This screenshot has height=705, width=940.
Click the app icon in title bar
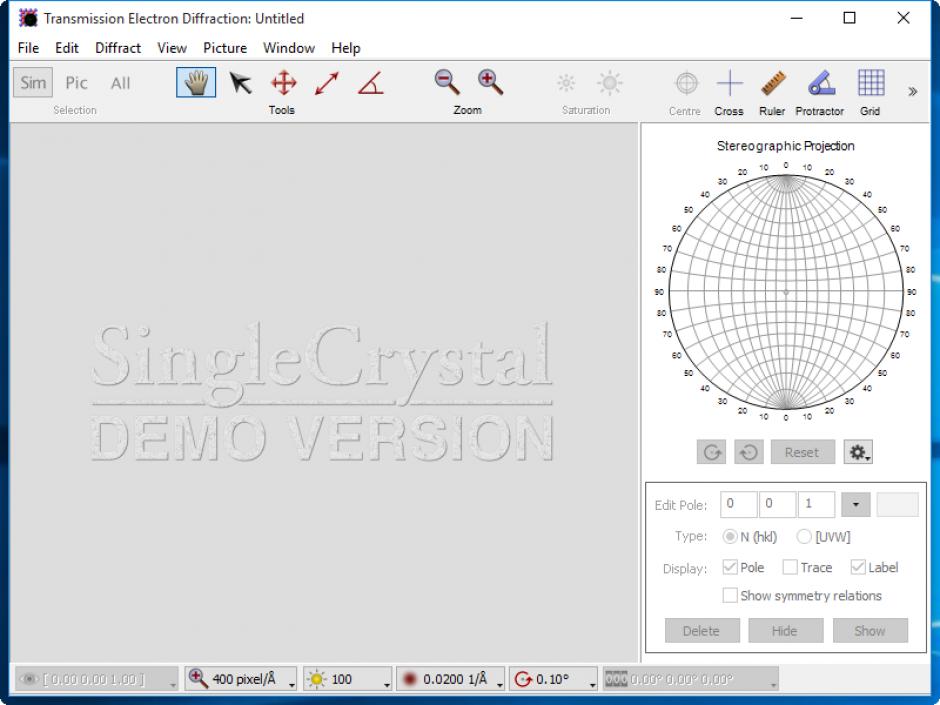click(x=28, y=18)
